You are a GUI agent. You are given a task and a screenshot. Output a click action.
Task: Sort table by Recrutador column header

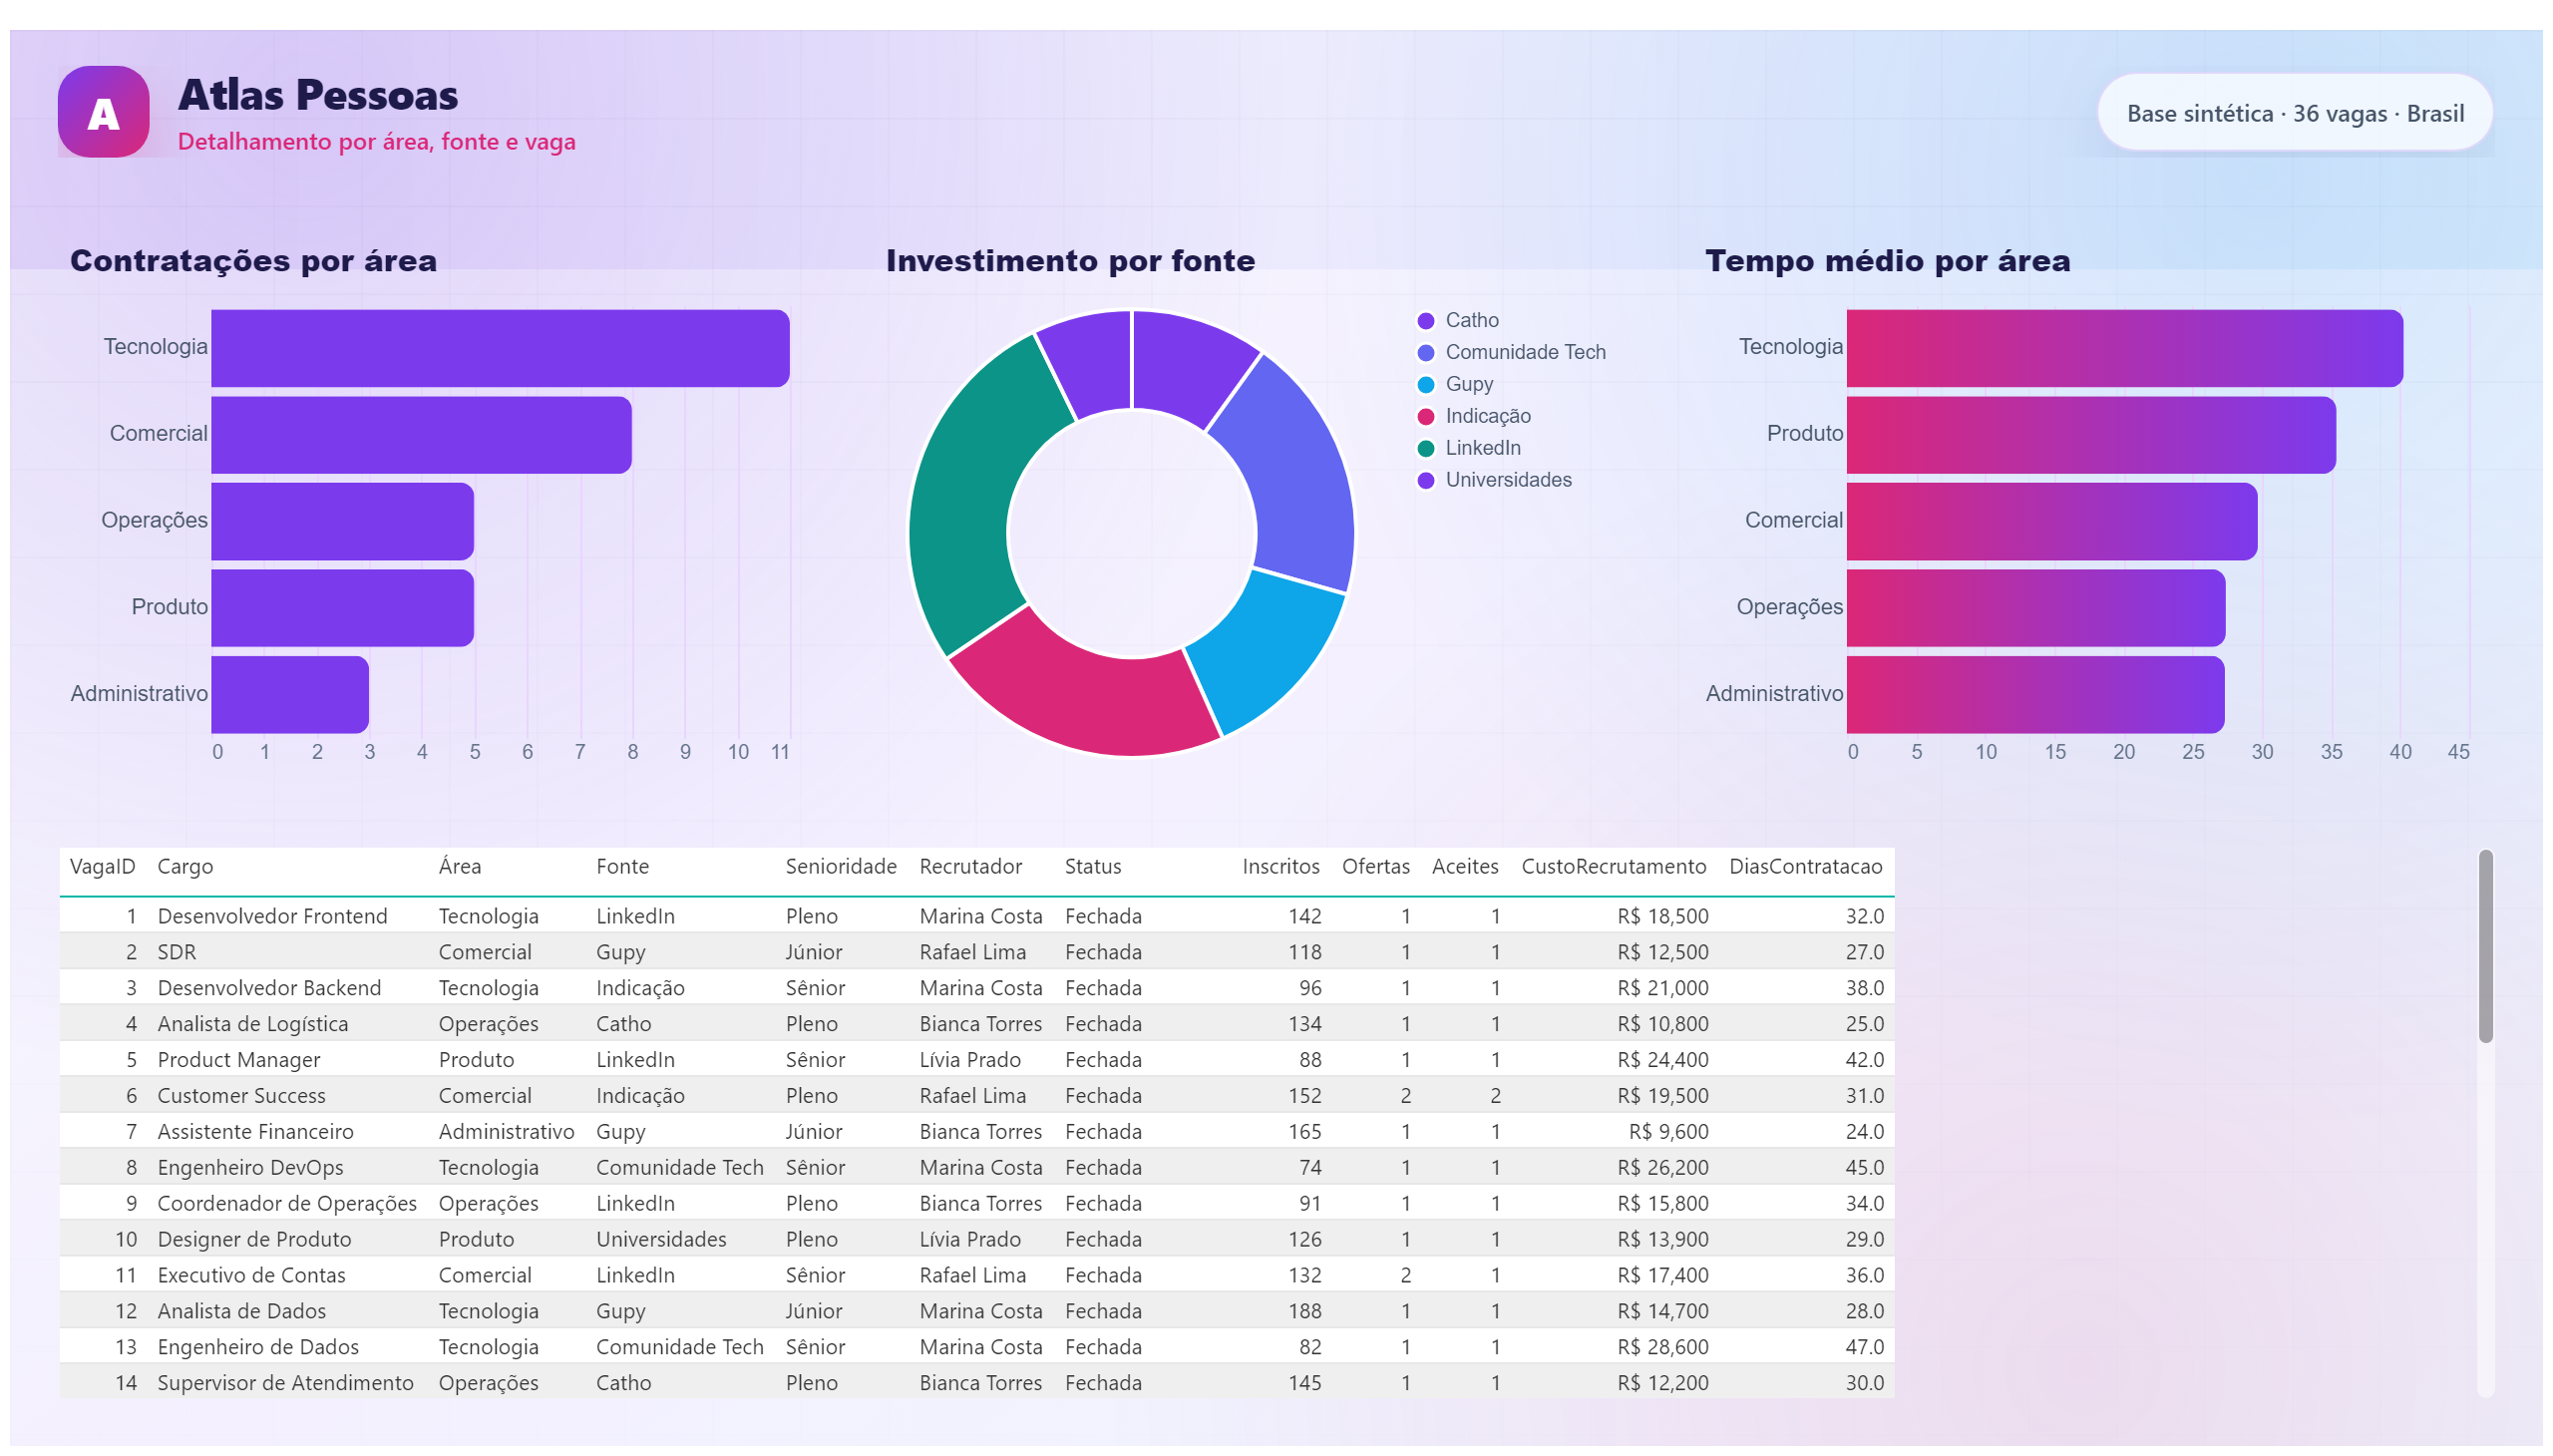(x=970, y=867)
